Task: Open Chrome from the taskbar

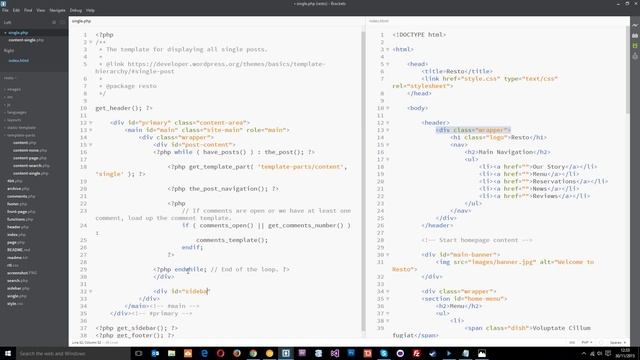Action: (x=253, y=353)
